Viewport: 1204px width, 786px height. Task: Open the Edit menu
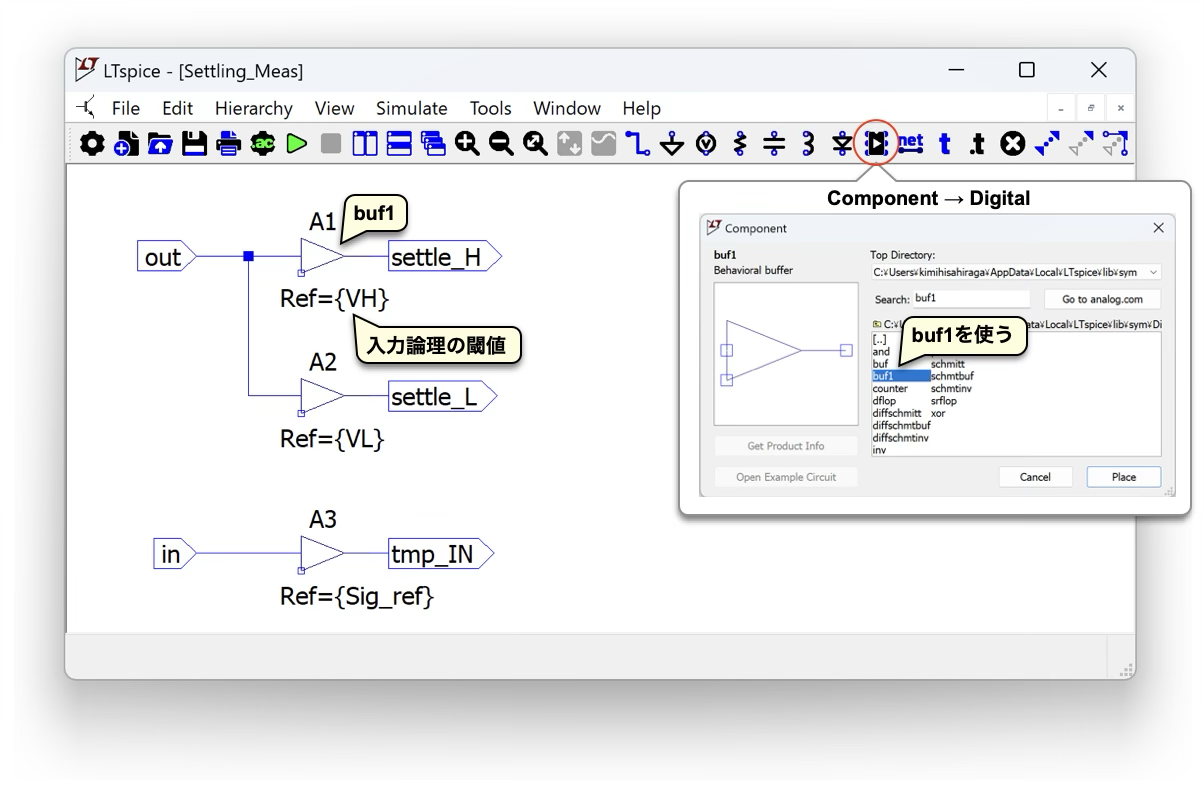point(178,108)
